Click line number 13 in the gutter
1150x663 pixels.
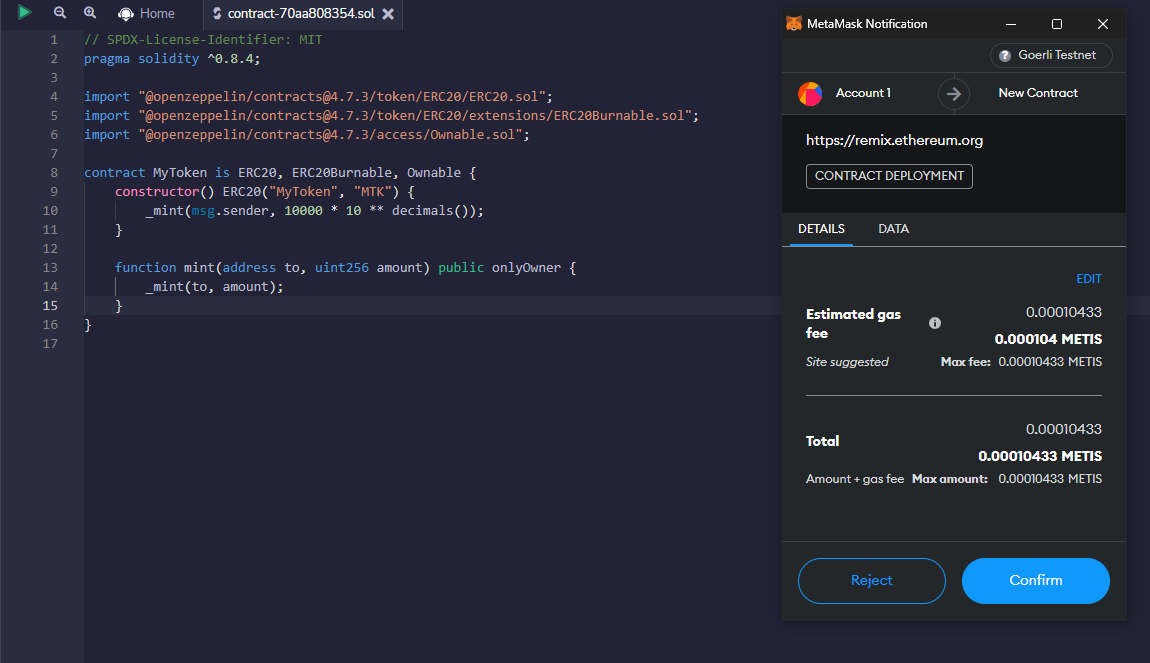(50, 268)
